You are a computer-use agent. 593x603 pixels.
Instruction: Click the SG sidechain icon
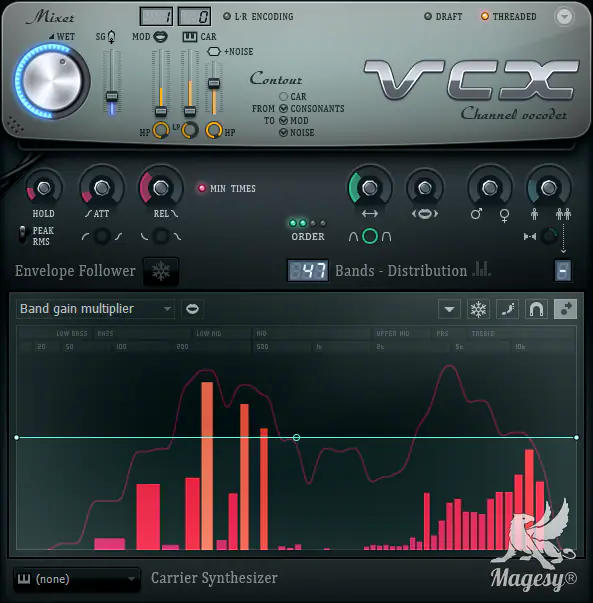click(x=111, y=37)
